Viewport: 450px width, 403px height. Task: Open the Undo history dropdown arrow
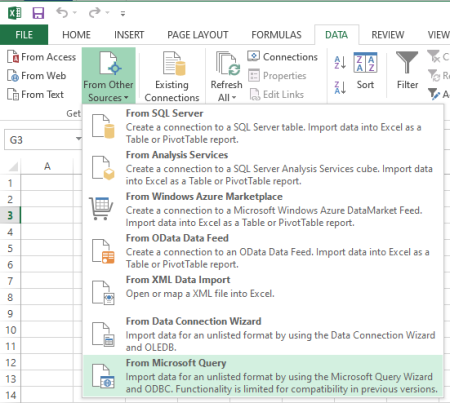[x=75, y=13]
